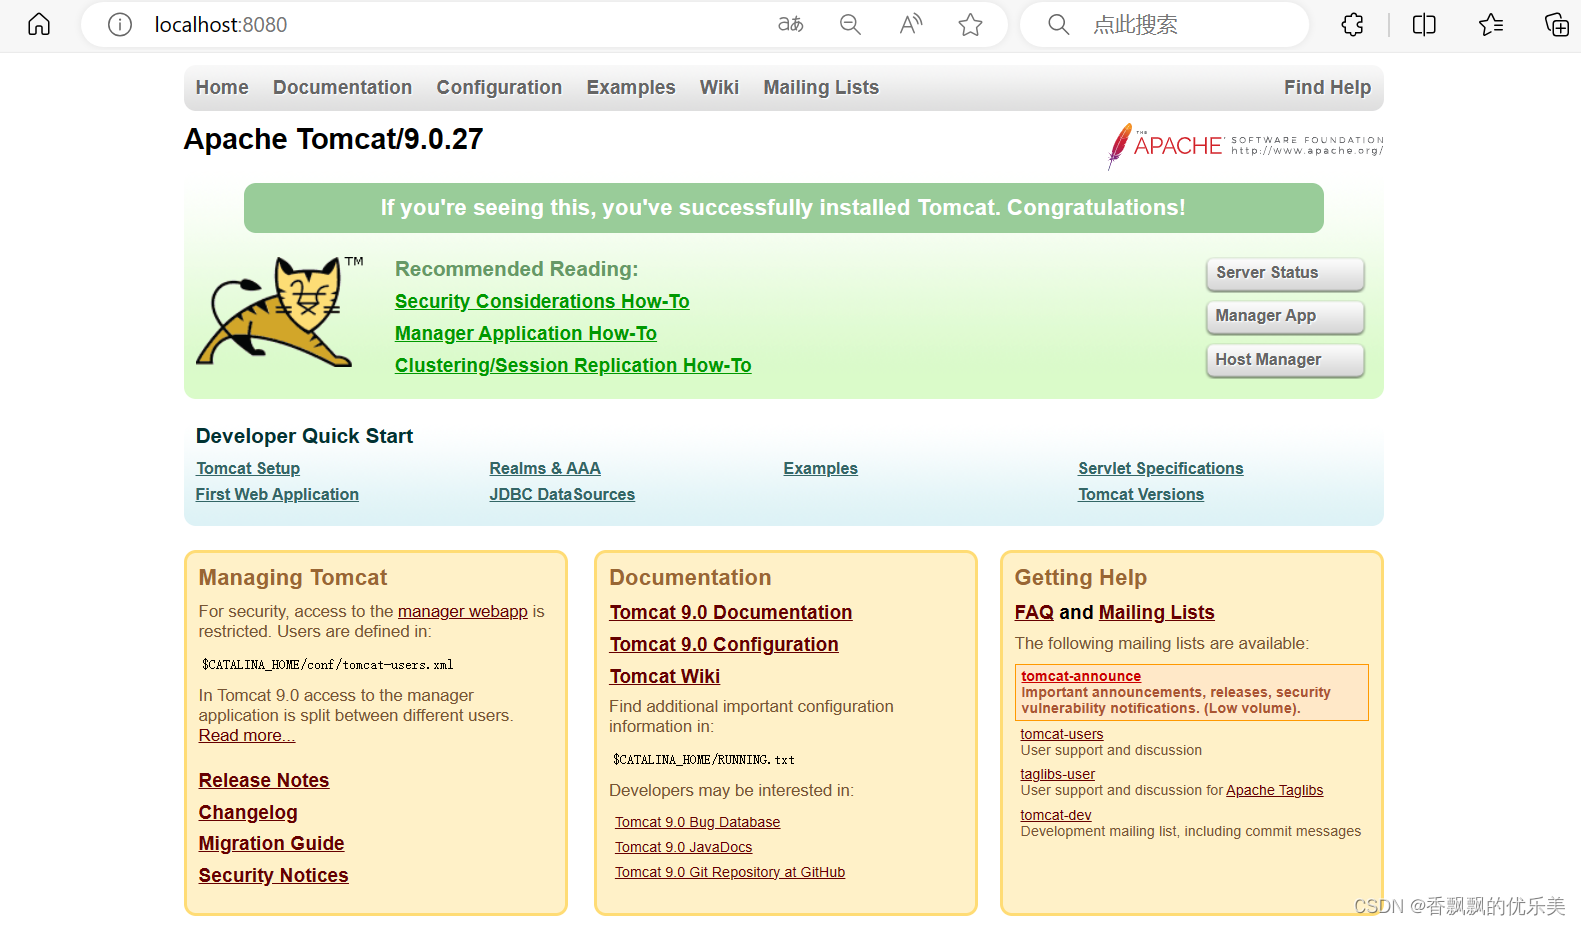The image size is (1581, 925).
Task: Open the Tomcat 9.0 Documentation link
Action: [731, 612]
